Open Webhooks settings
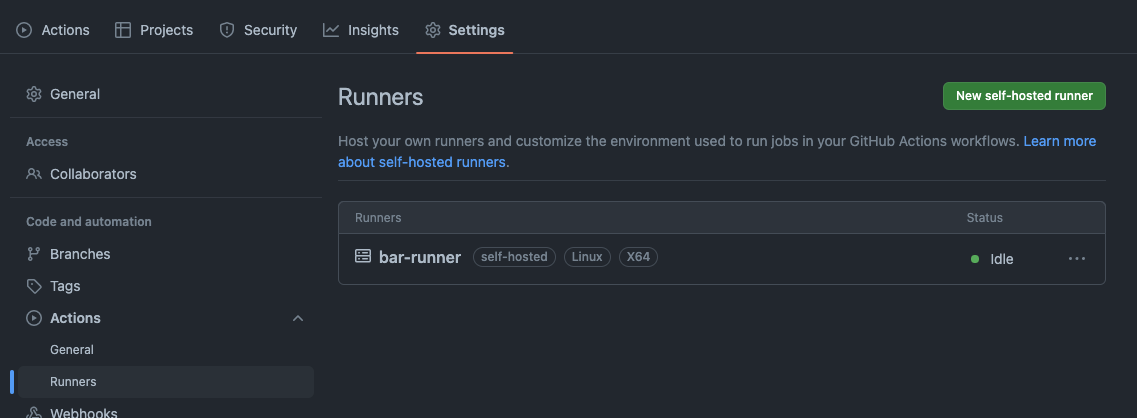1137x418 pixels. pos(165,411)
